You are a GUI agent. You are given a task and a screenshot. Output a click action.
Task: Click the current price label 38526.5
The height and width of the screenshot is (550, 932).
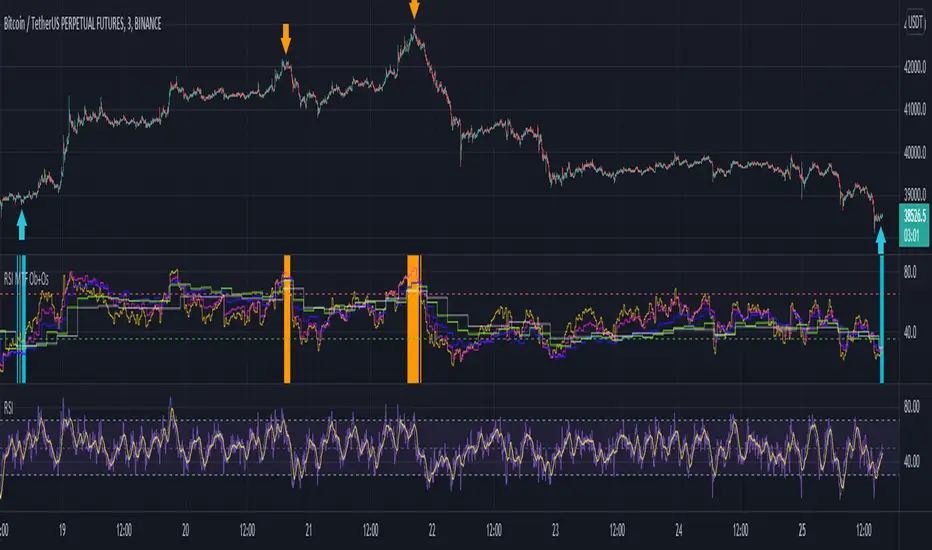(914, 215)
